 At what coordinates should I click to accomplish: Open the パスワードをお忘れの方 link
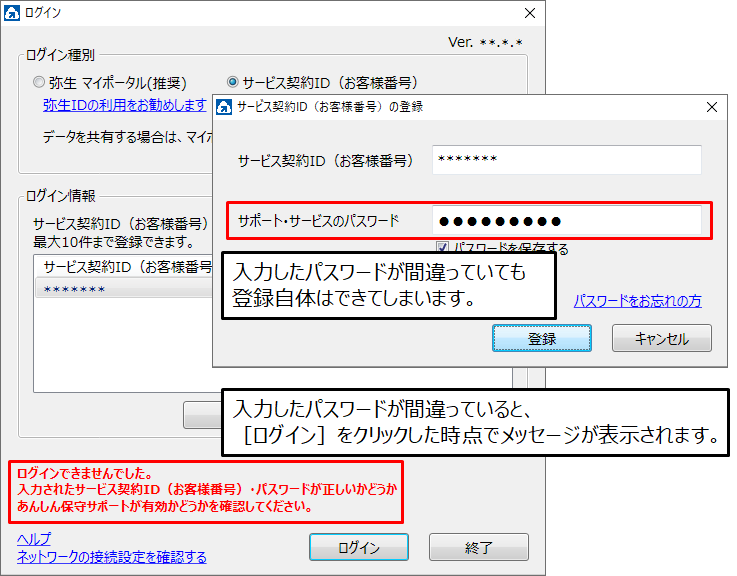pyautogui.click(x=637, y=300)
